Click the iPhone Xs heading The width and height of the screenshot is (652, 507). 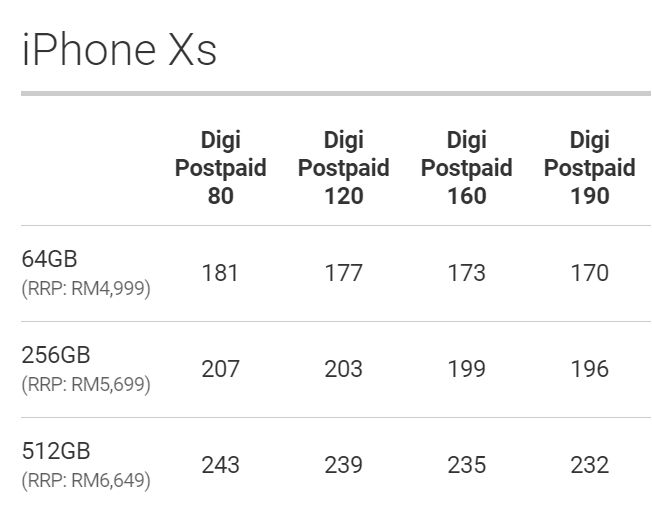tap(119, 48)
